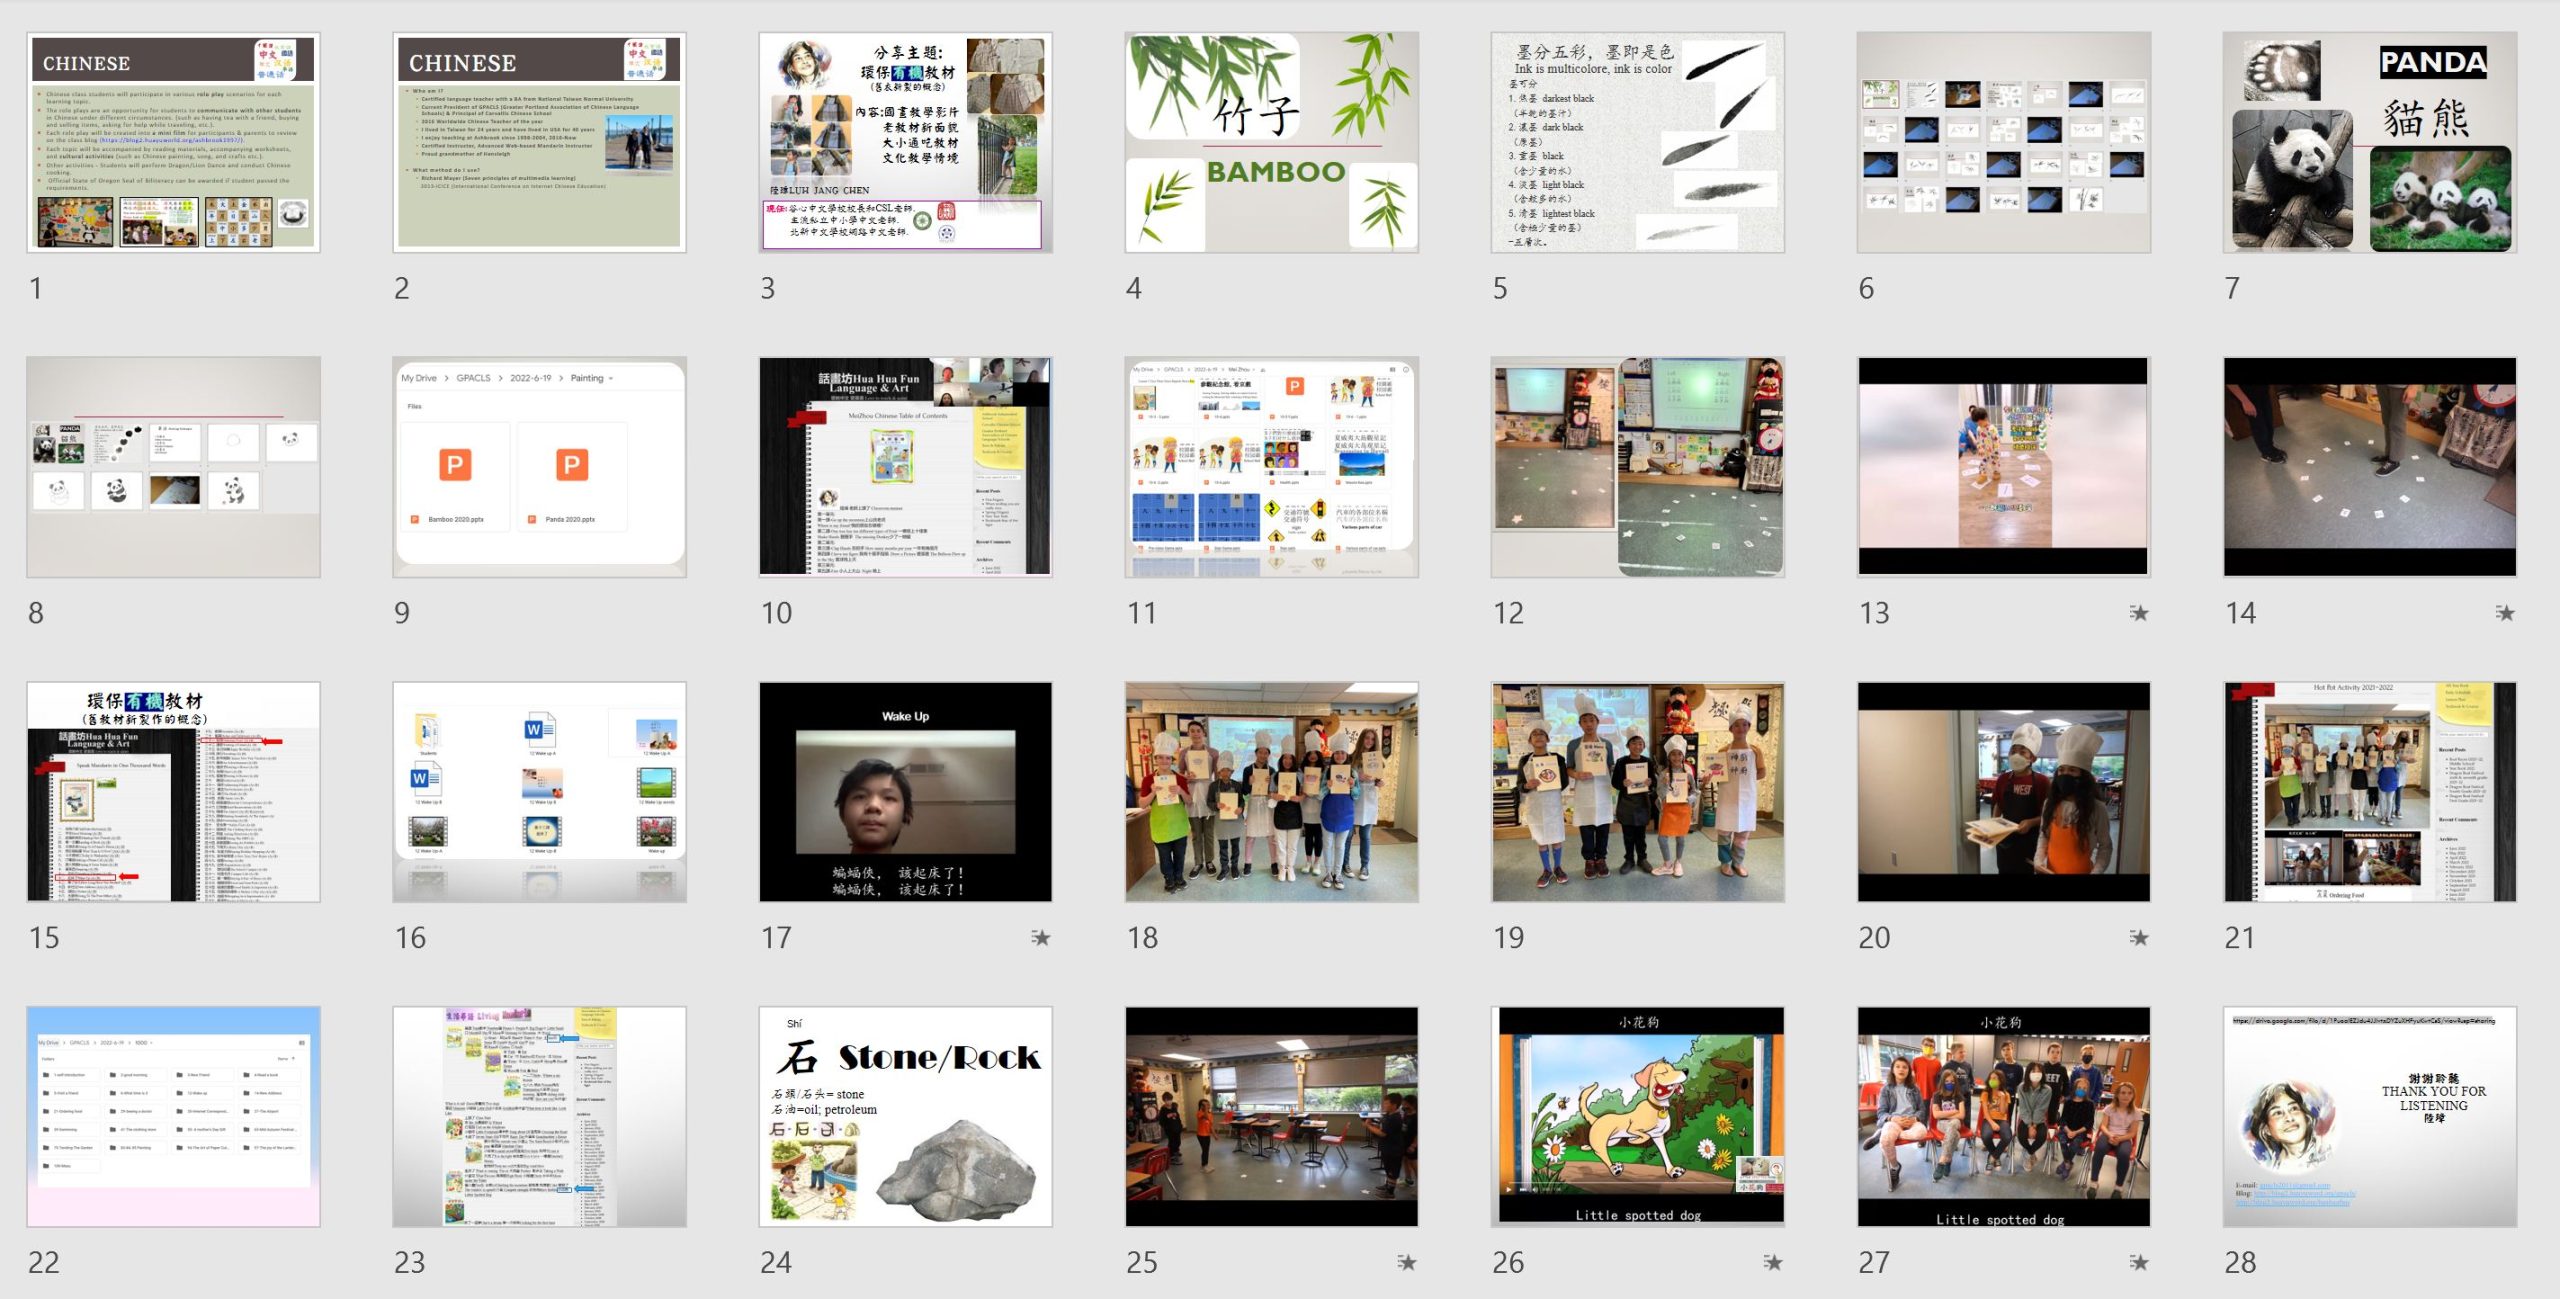Select slide 25 classroom video slide
This screenshot has height=1299, width=2560.
[1271, 1117]
